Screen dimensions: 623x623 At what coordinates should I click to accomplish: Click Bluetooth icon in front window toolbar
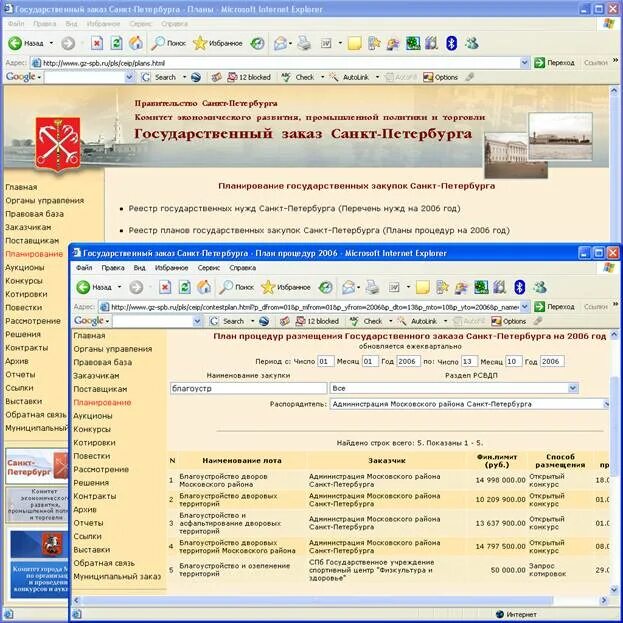[520, 287]
